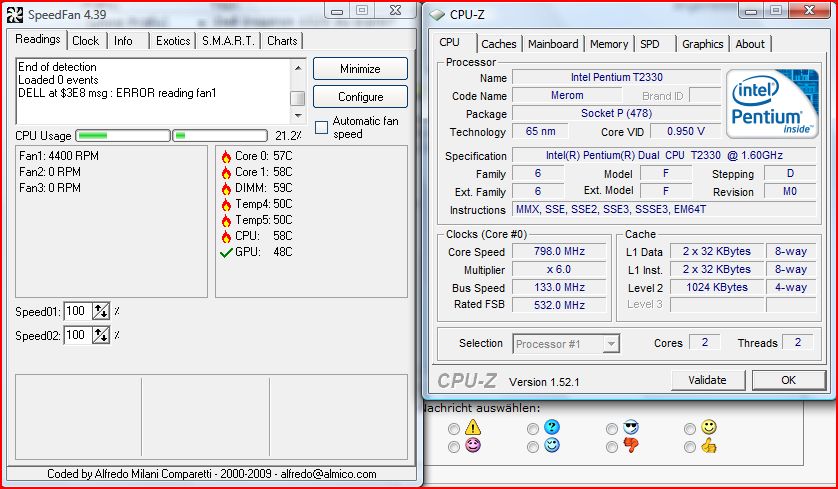Click the flame icon next to Core 0
Screen dimensions: 838x489
tap(226, 157)
